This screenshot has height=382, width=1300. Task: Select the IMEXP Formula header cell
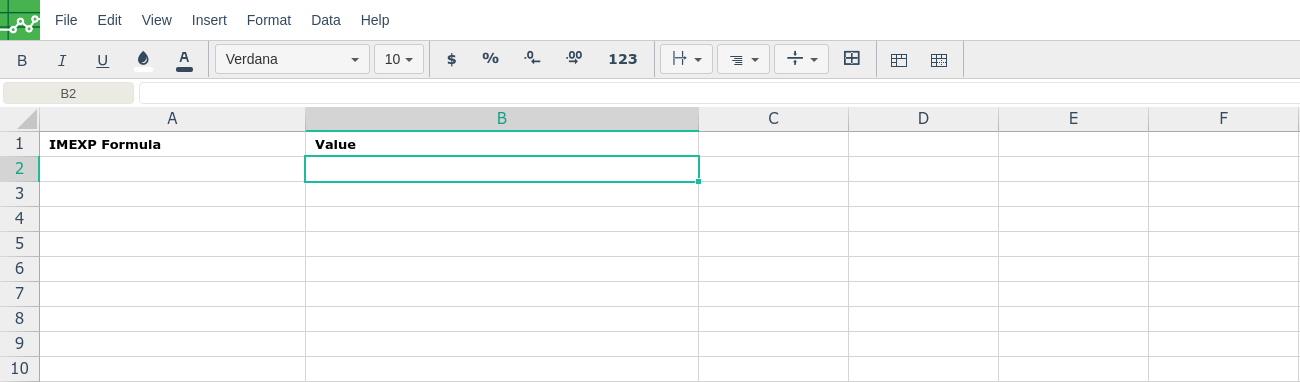pos(172,144)
